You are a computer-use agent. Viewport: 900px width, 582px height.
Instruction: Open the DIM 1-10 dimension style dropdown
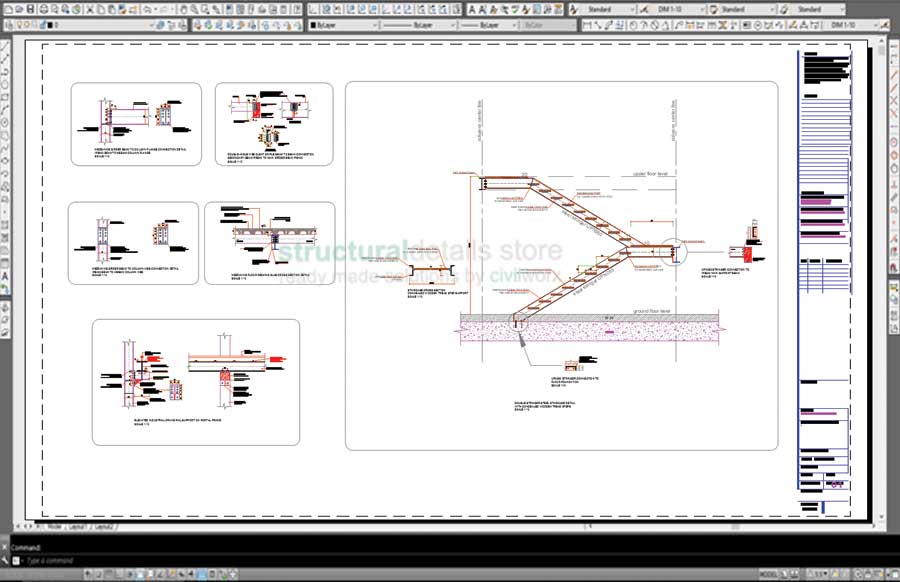coord(699,9)
